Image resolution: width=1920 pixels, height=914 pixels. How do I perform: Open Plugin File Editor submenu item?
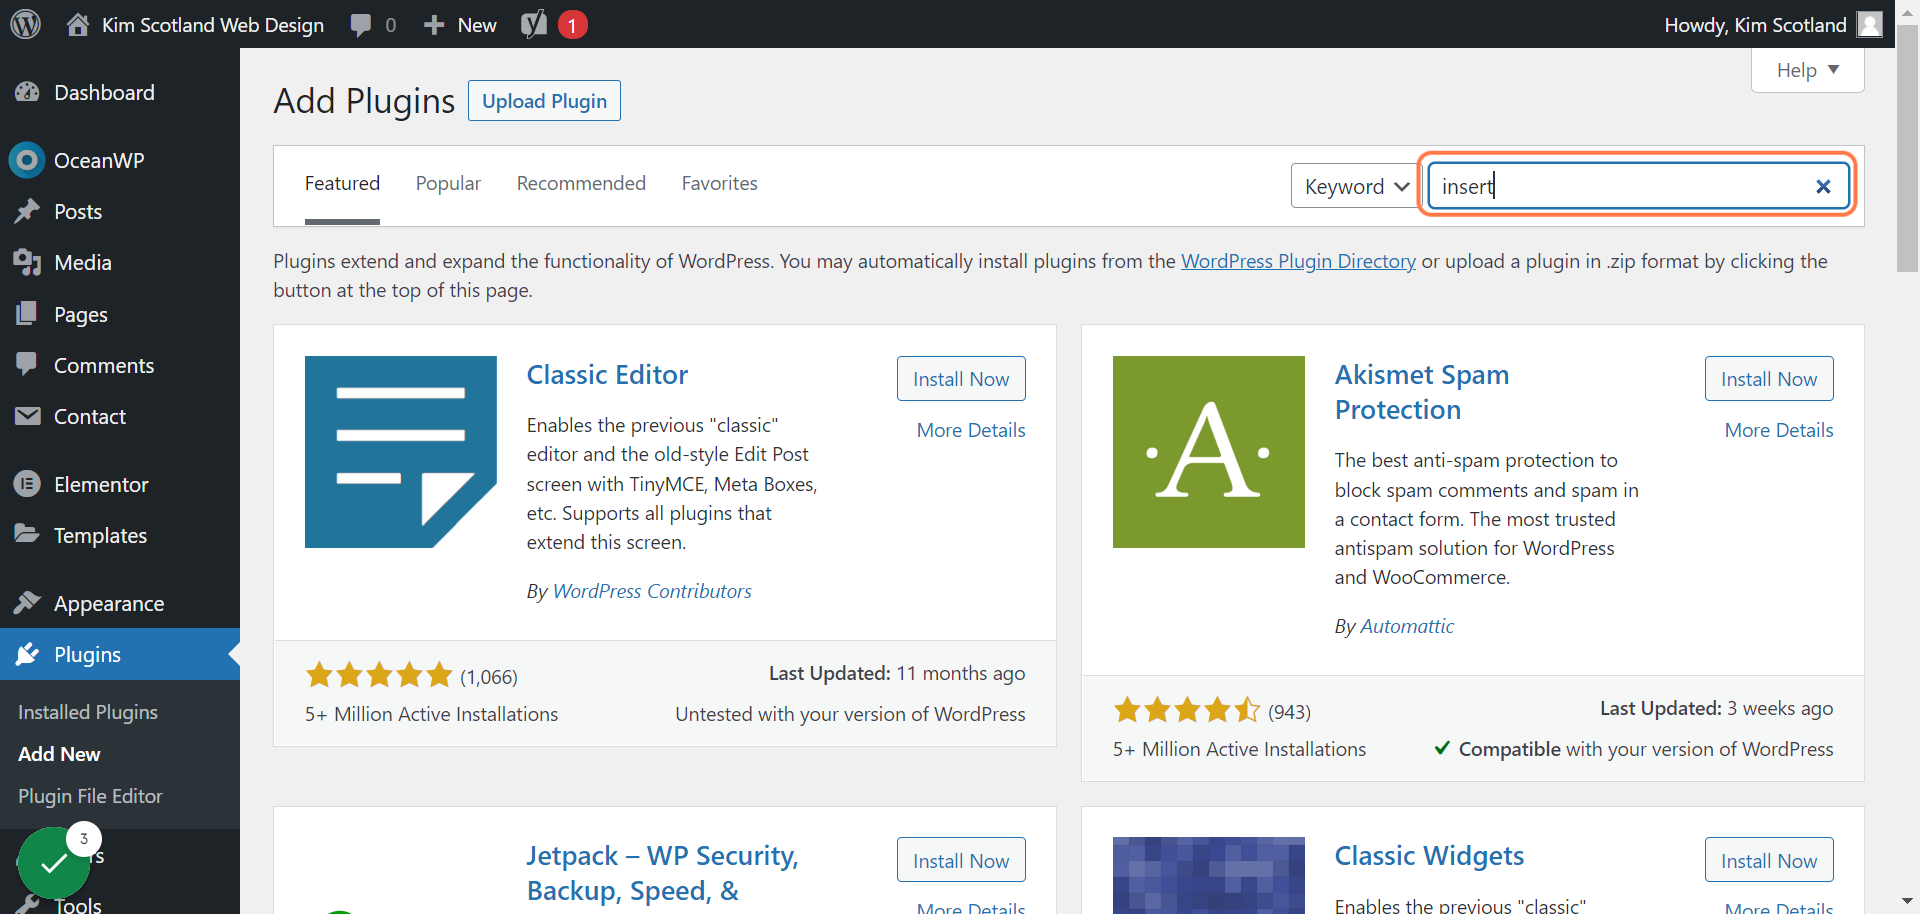(x=90, y=796)
